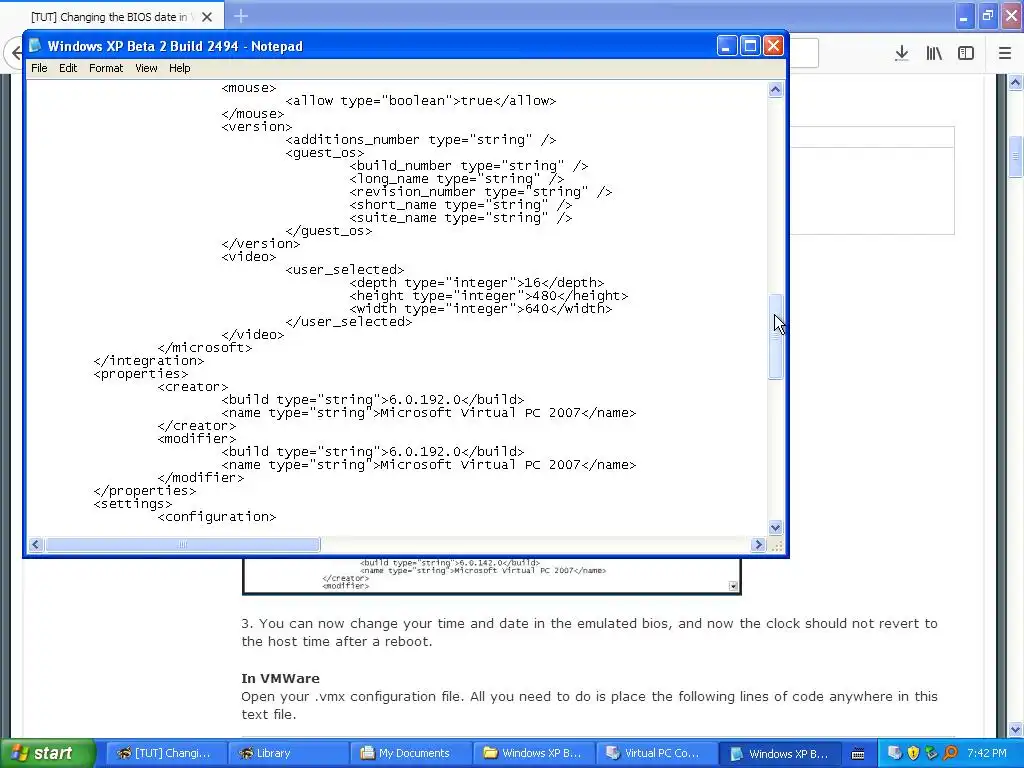
Task: Click Firefox page scrollbar up arrow
Action: click(1016, 82)
